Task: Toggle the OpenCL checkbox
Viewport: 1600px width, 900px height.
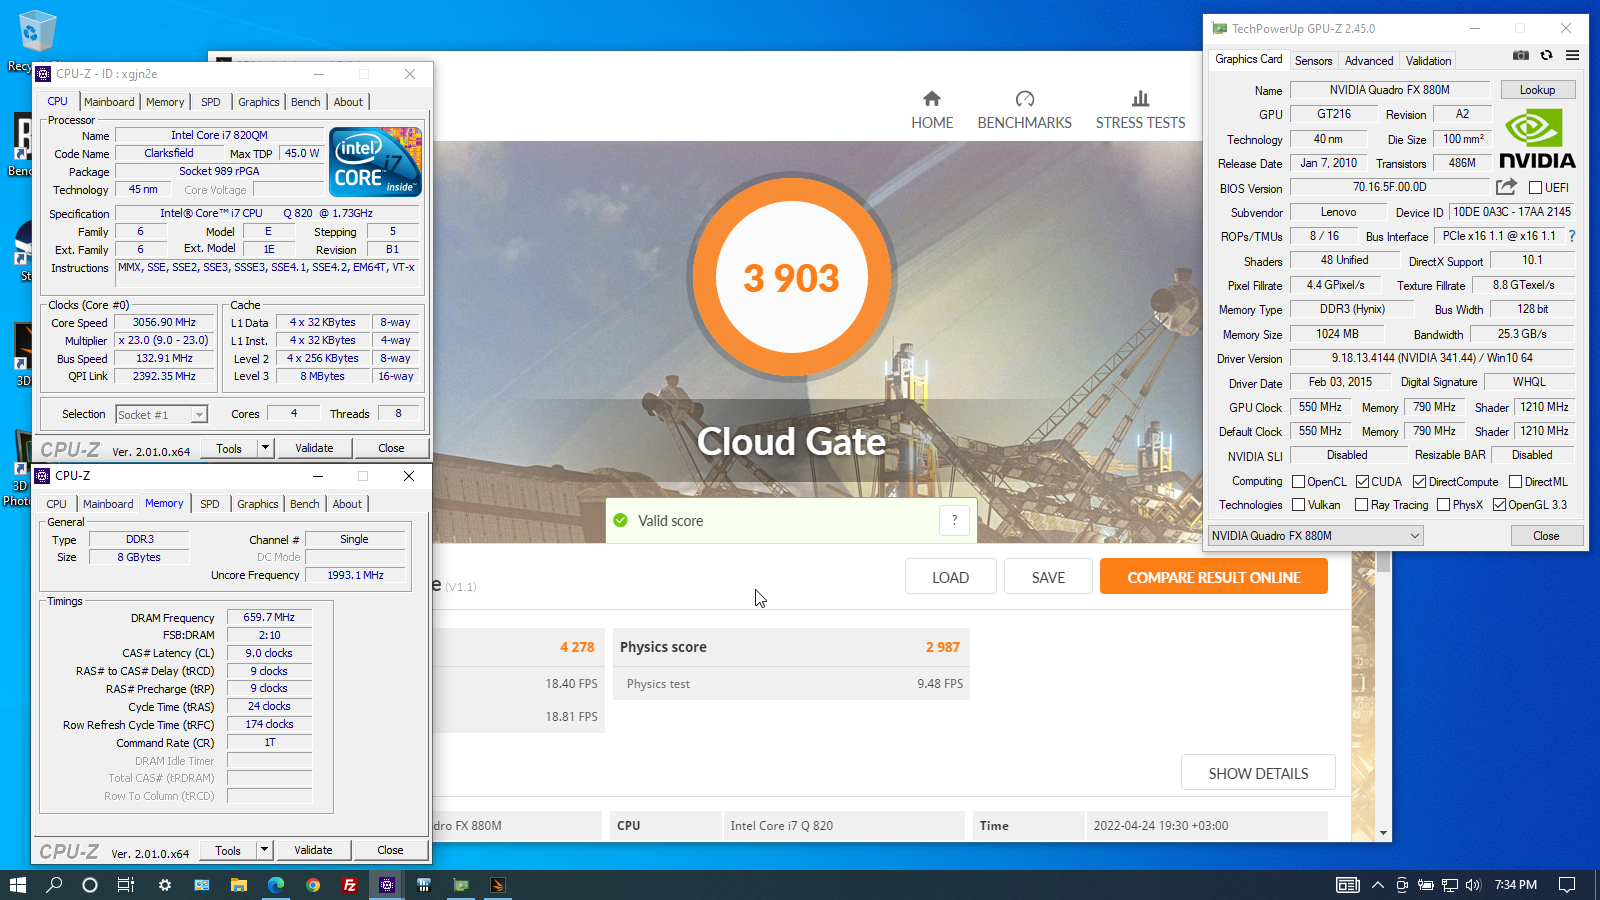Action: (1298, 482)
